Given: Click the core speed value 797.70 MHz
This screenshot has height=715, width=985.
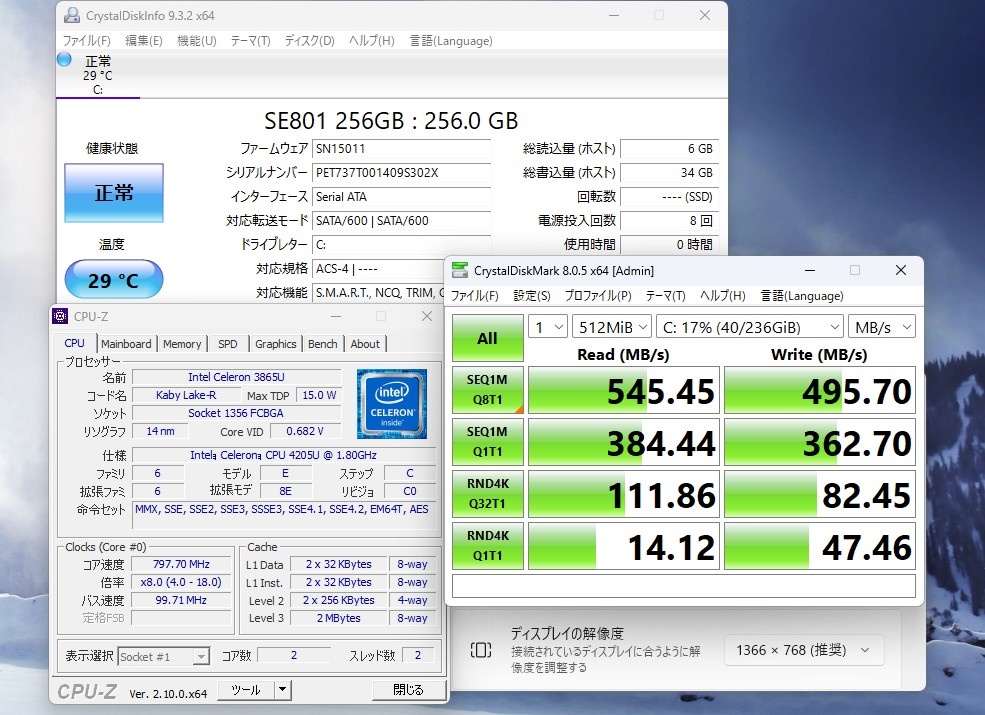Looking at the screenshot, I should tap(181, 564).
